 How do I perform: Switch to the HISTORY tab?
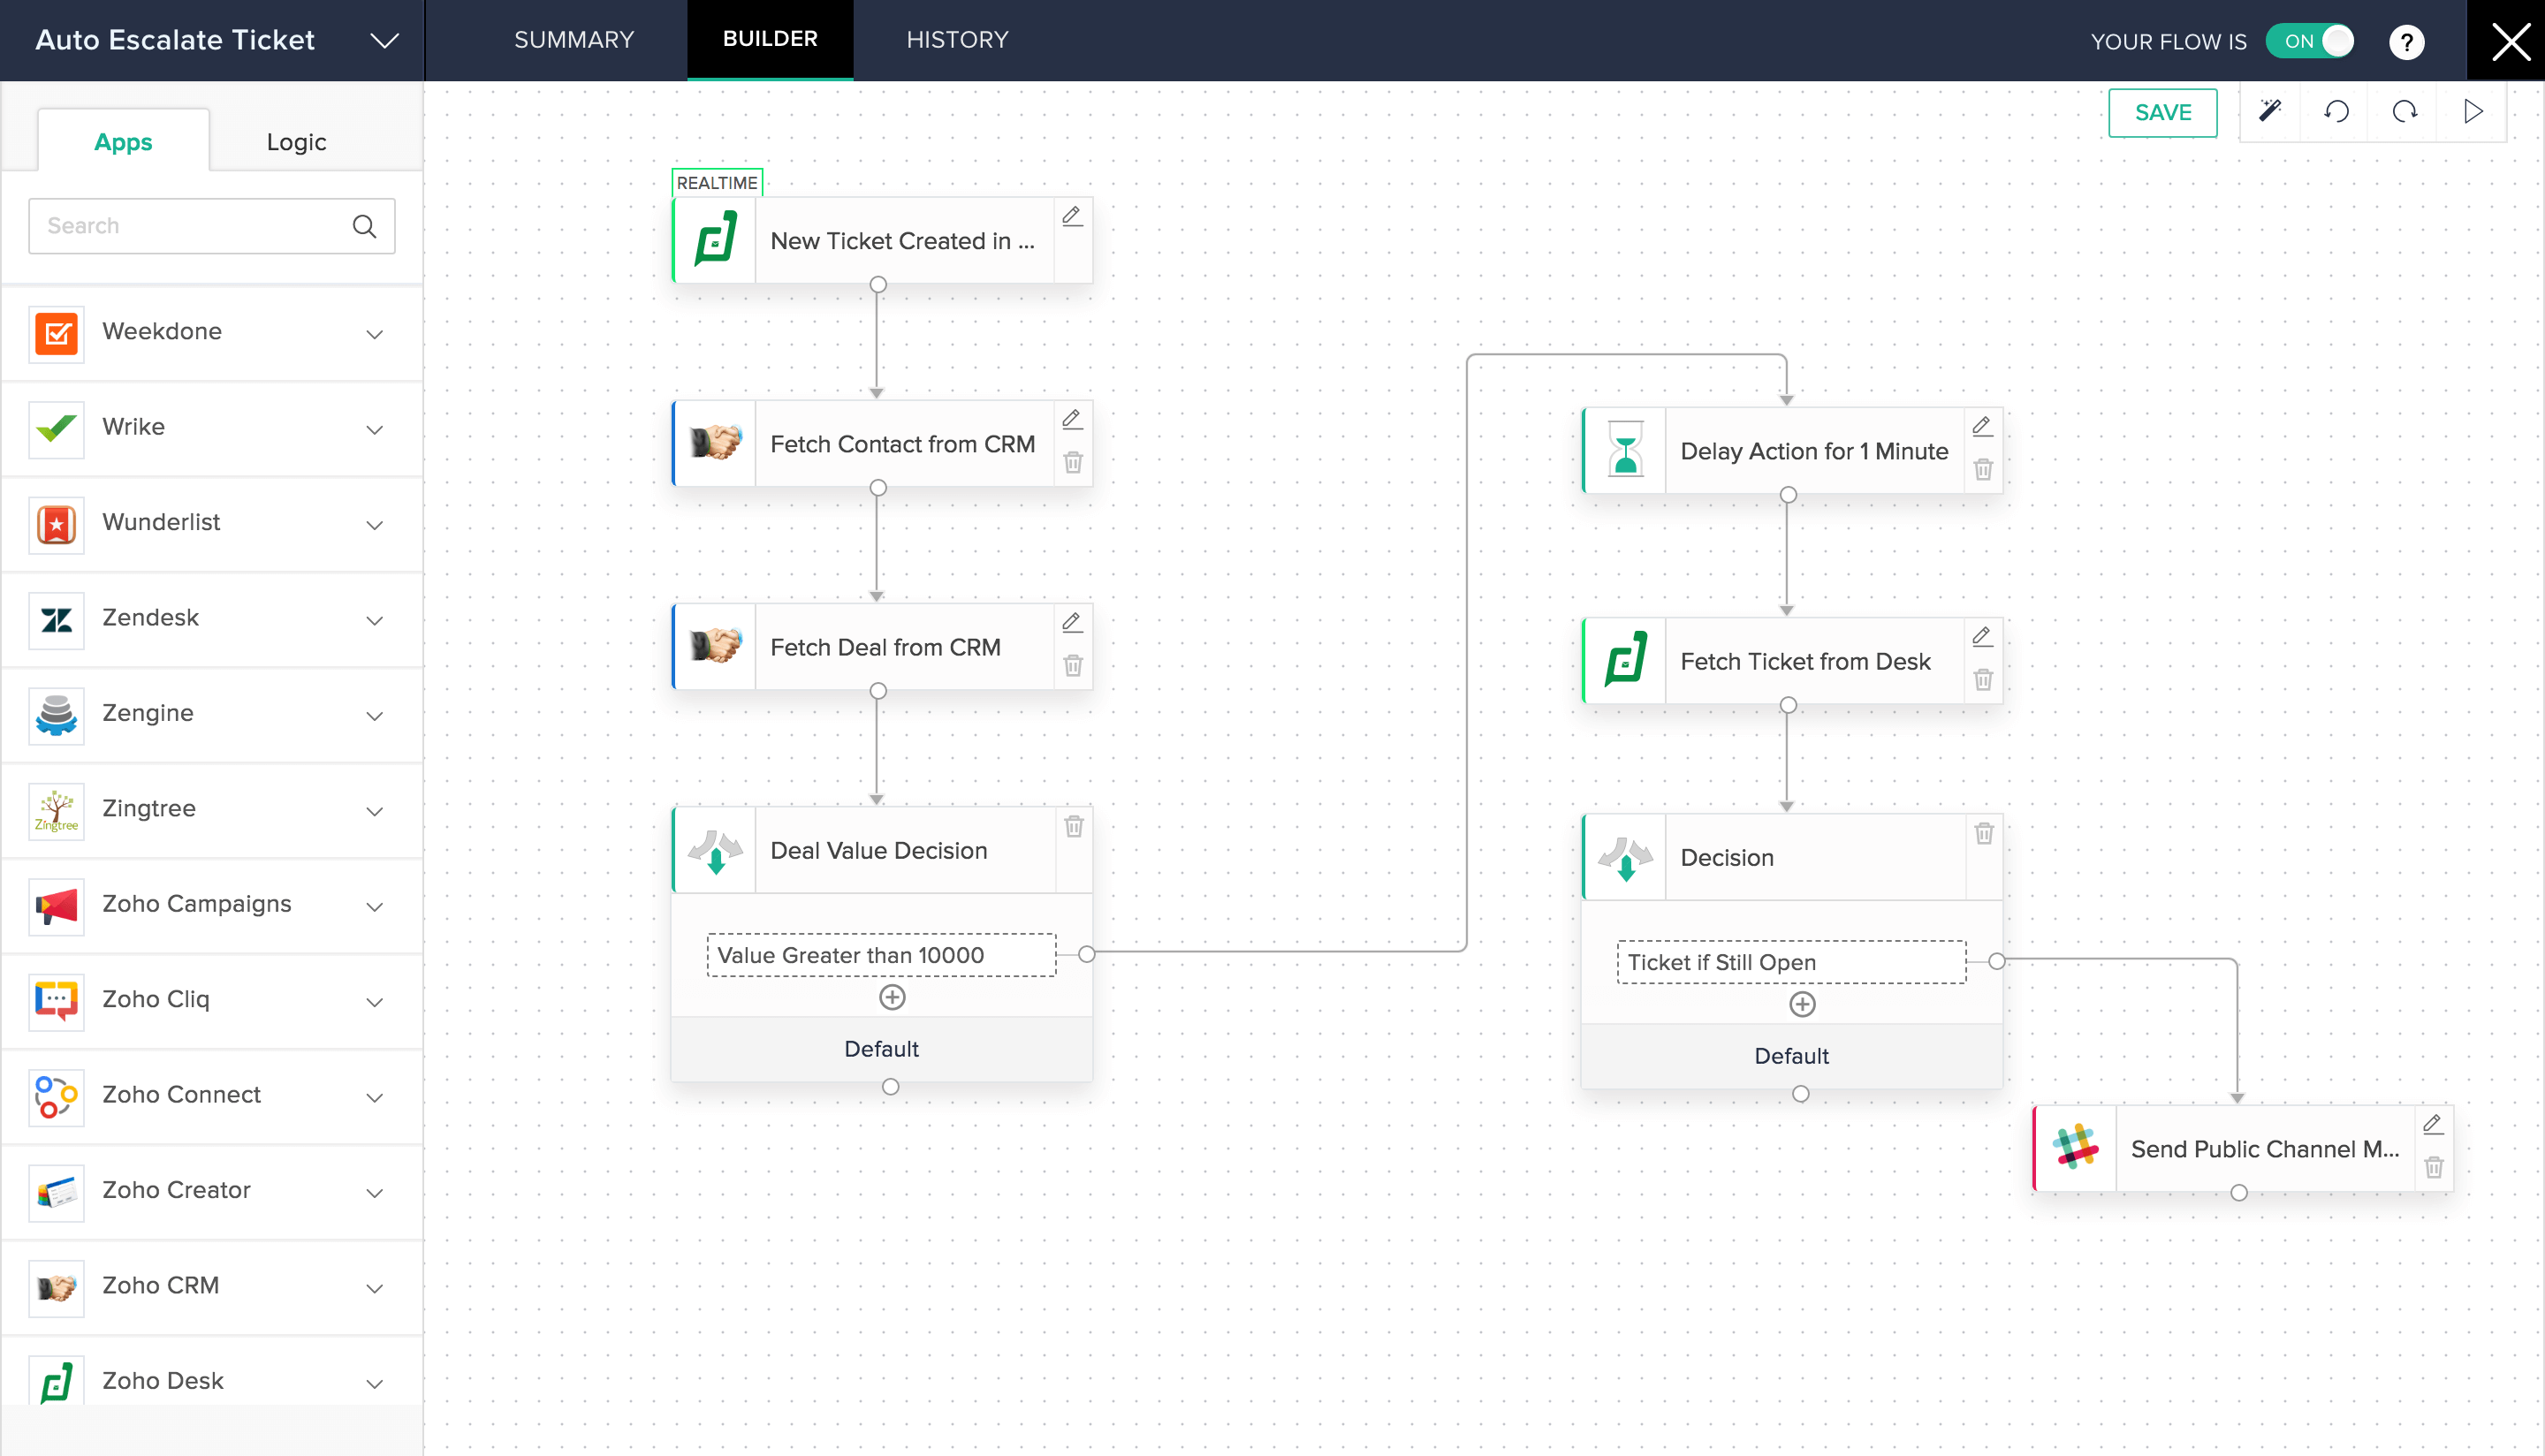click(x=954, y=39)
